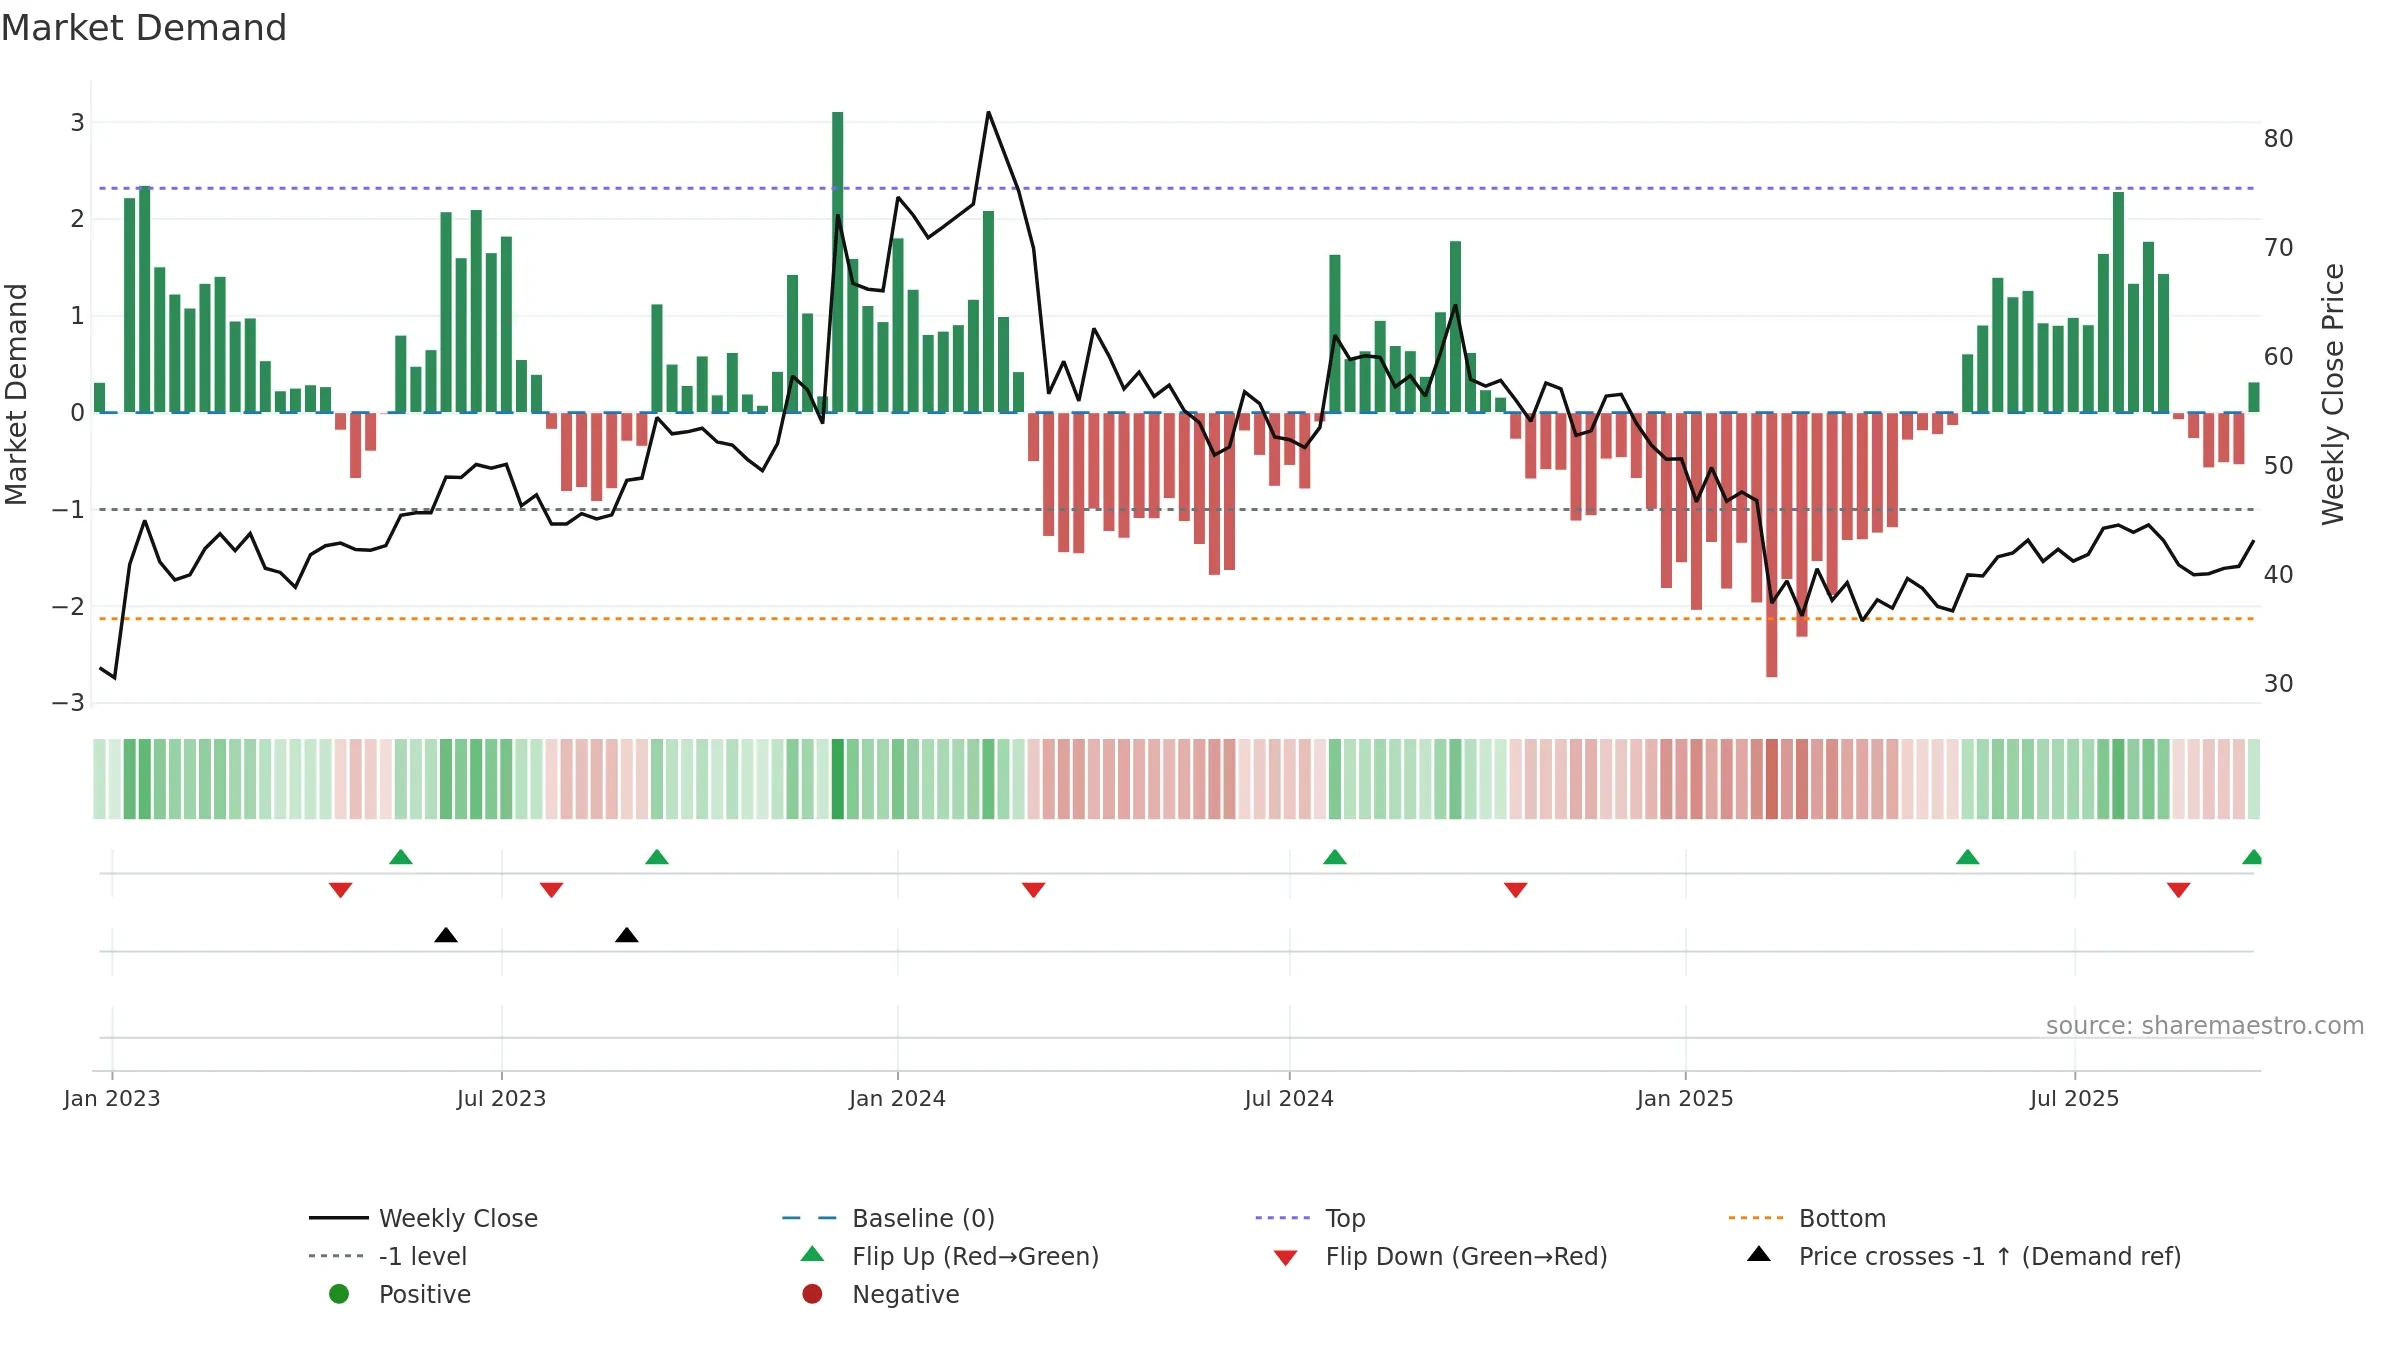Click the 'Jul 2025' x-axis label

[2075, 1098]
